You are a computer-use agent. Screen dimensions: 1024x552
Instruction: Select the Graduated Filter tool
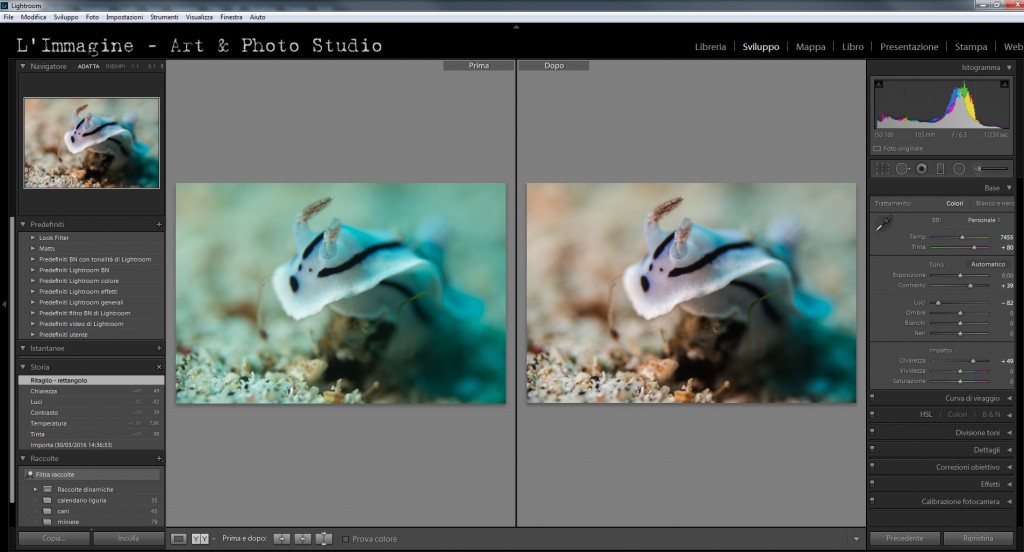[x=940, y=169]
